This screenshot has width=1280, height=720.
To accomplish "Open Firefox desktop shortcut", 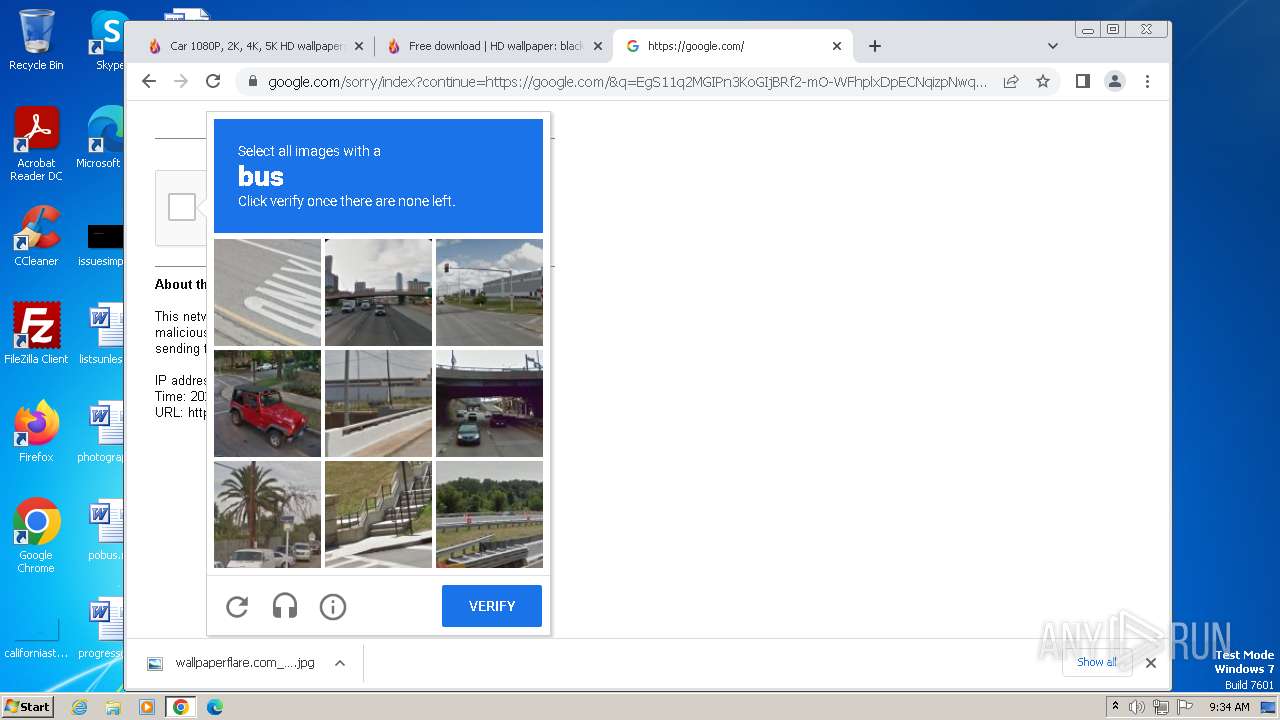I will pos(36,431).
